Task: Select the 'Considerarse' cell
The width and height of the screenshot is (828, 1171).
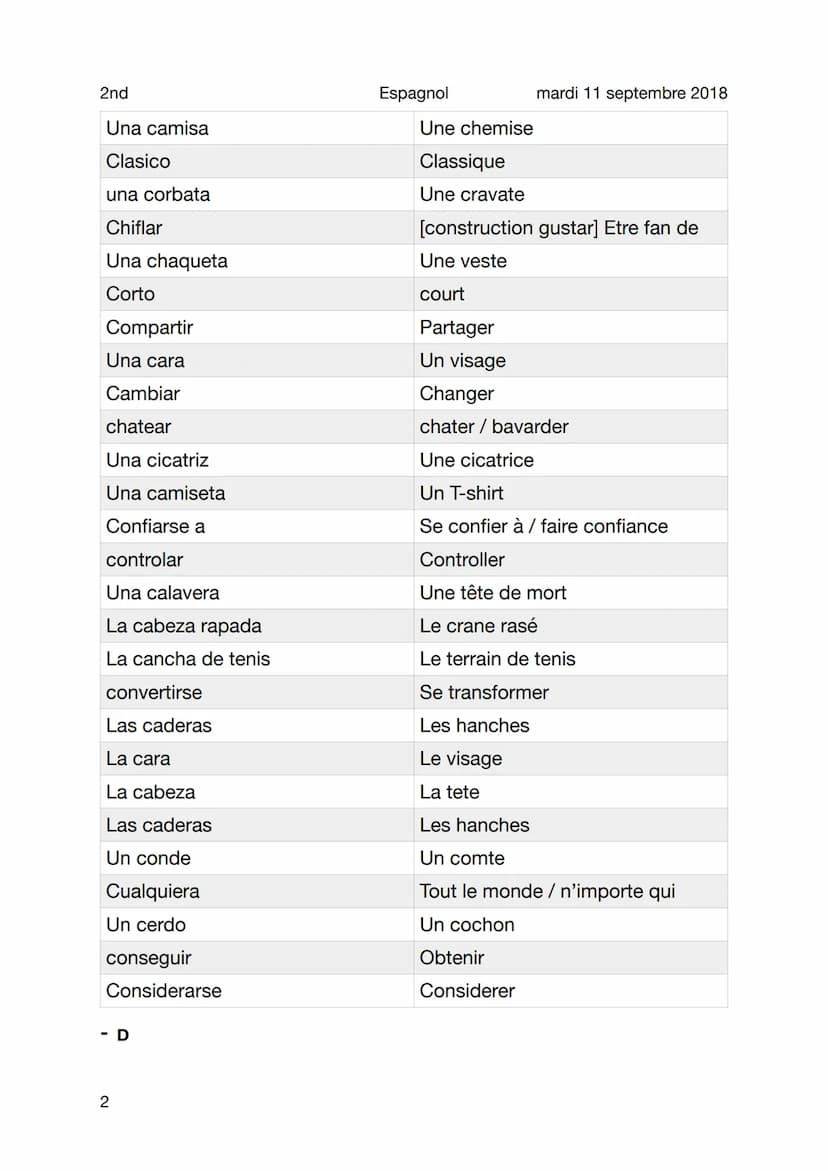Action: 257,991
